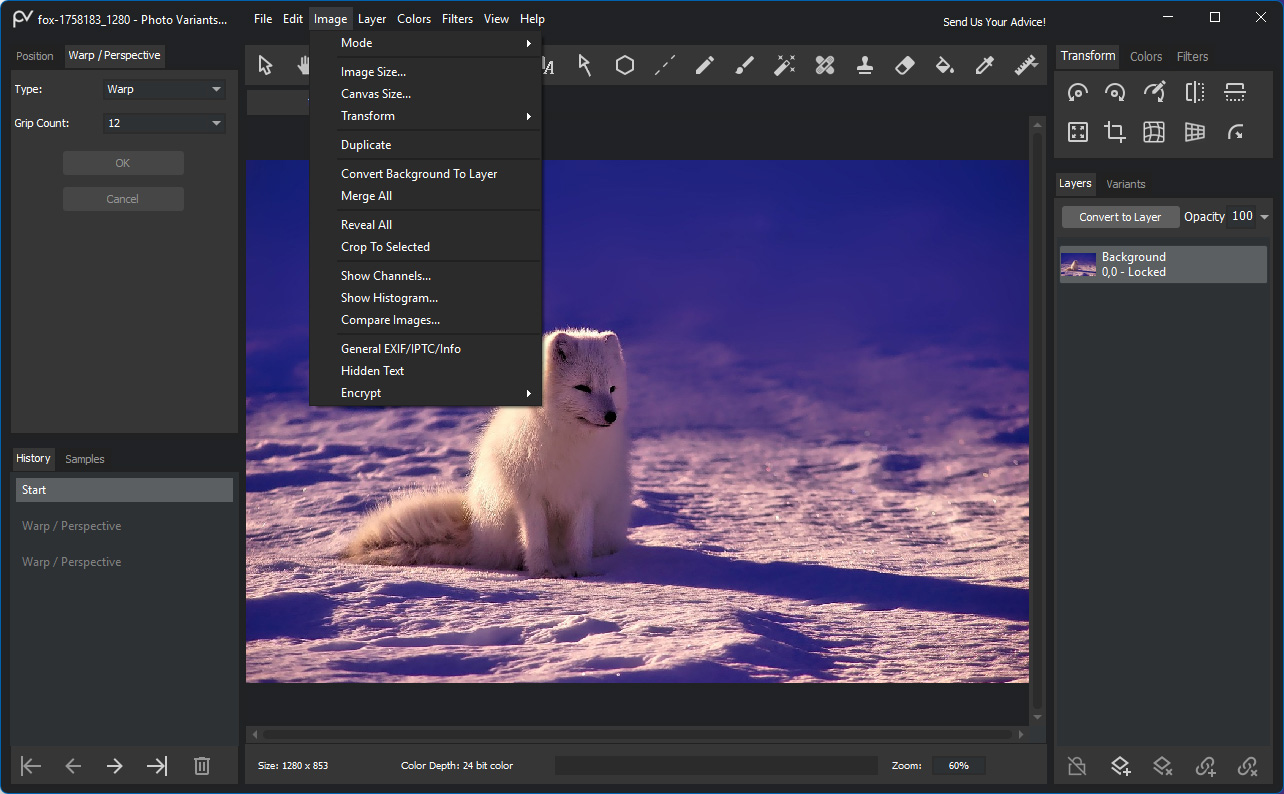1284x794 pixels.
Task: Pick the Eyedropper color picker tool
Action: [985, 65]
